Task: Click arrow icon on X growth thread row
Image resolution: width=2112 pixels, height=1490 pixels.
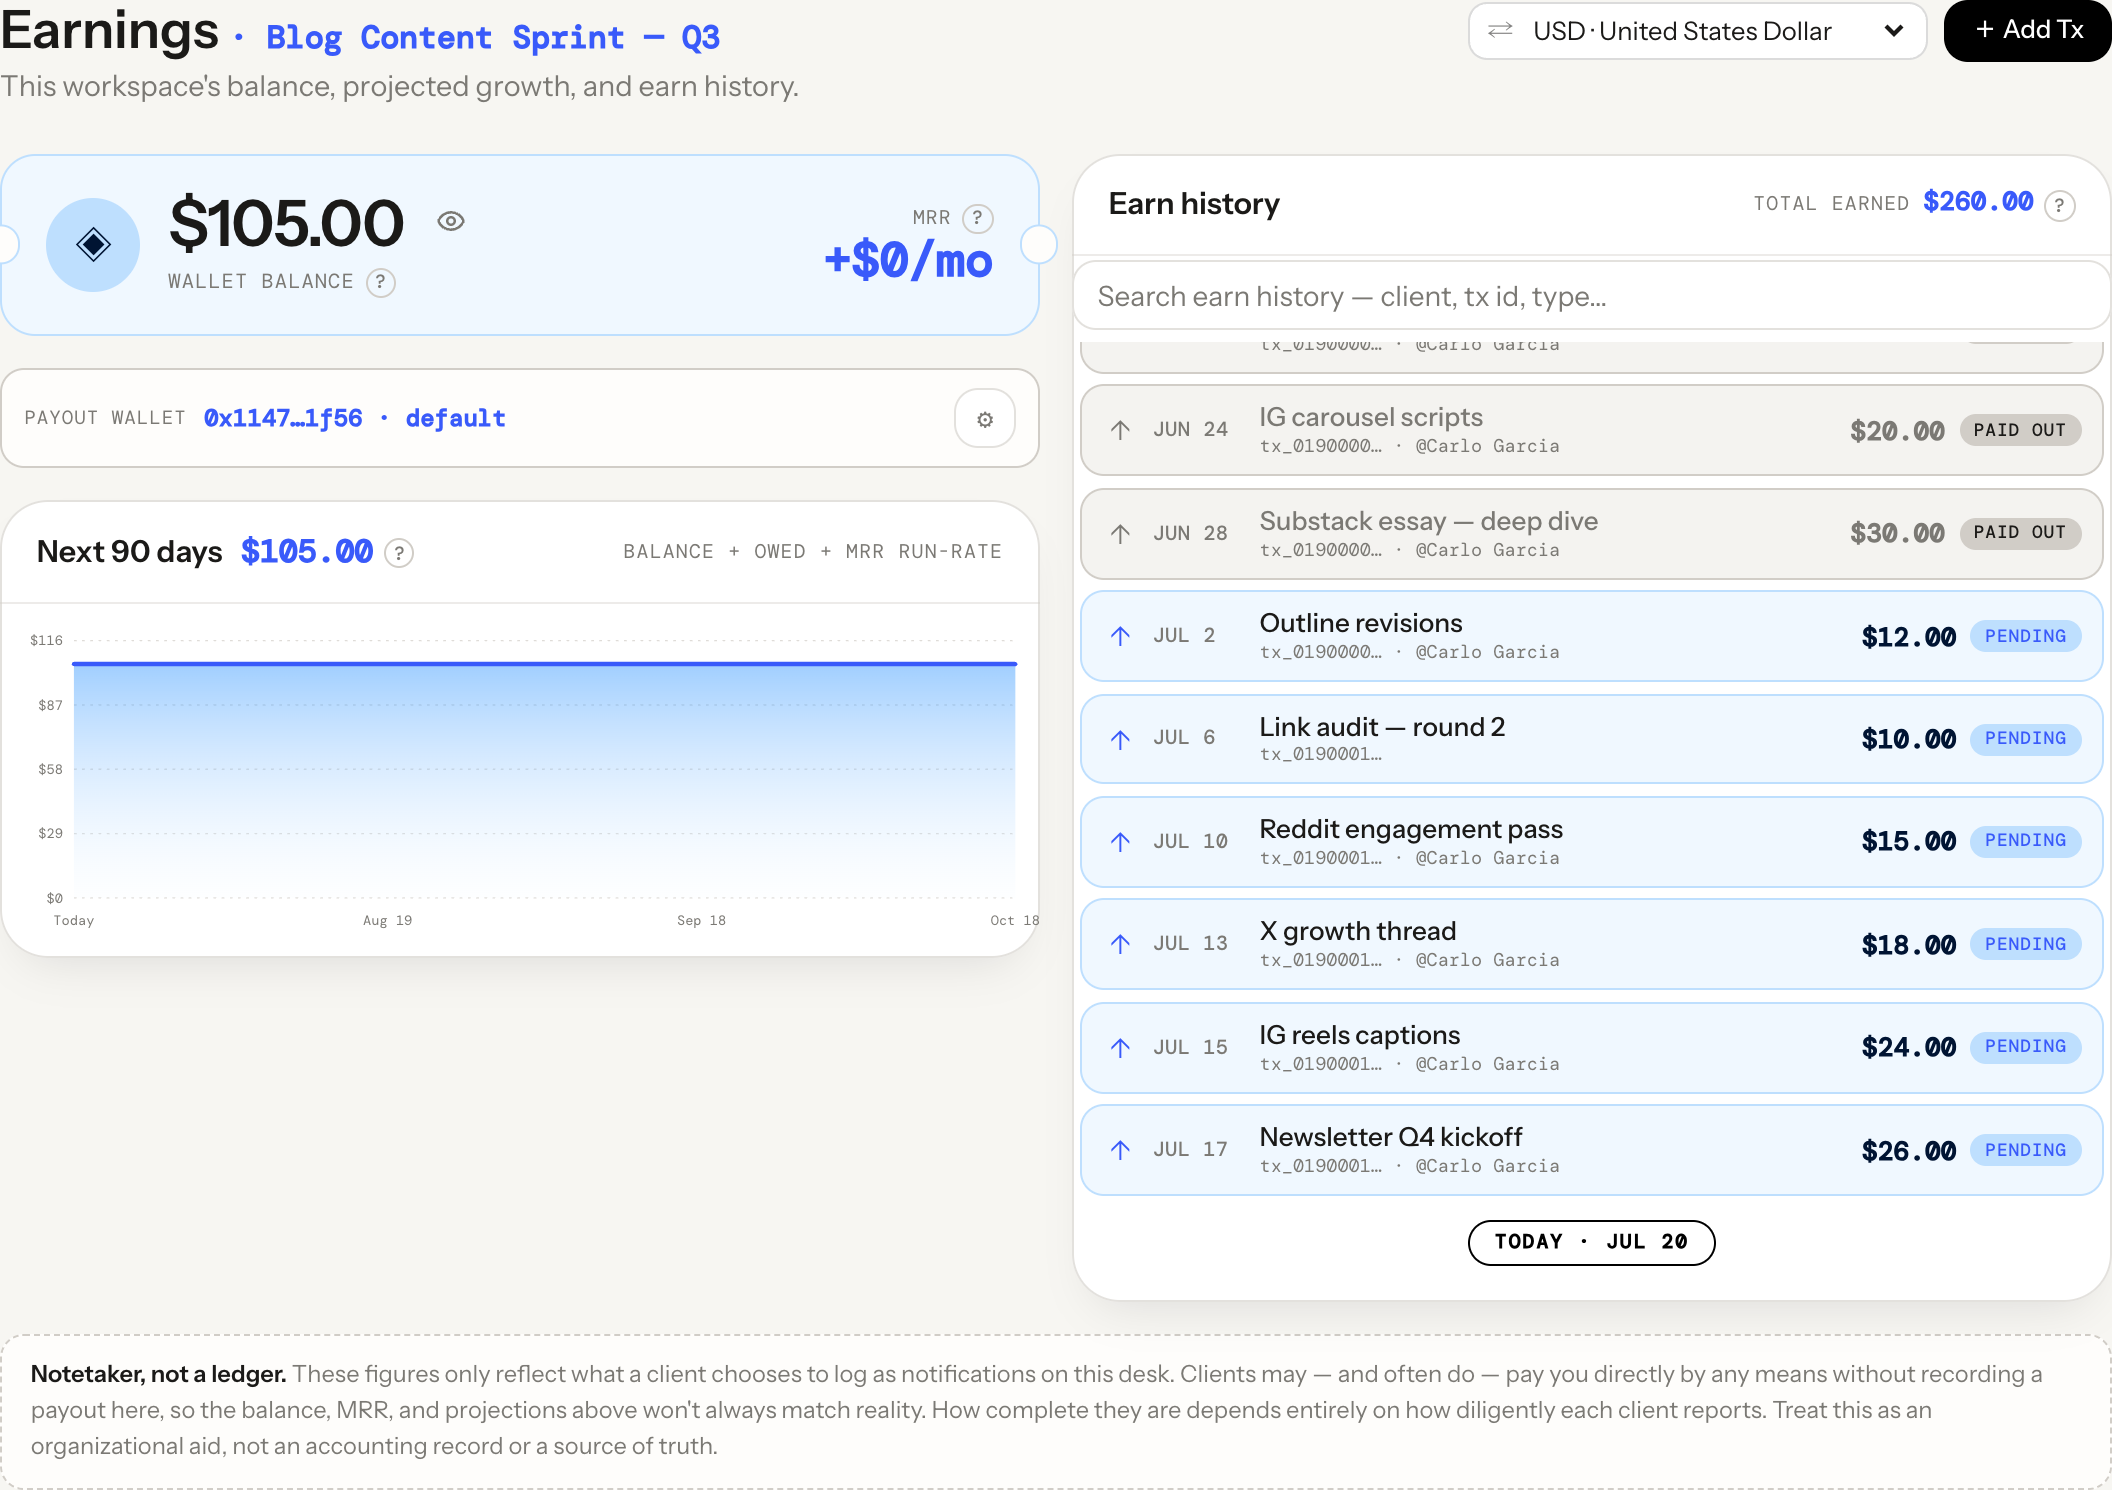Action: [x=1120, y=944]
